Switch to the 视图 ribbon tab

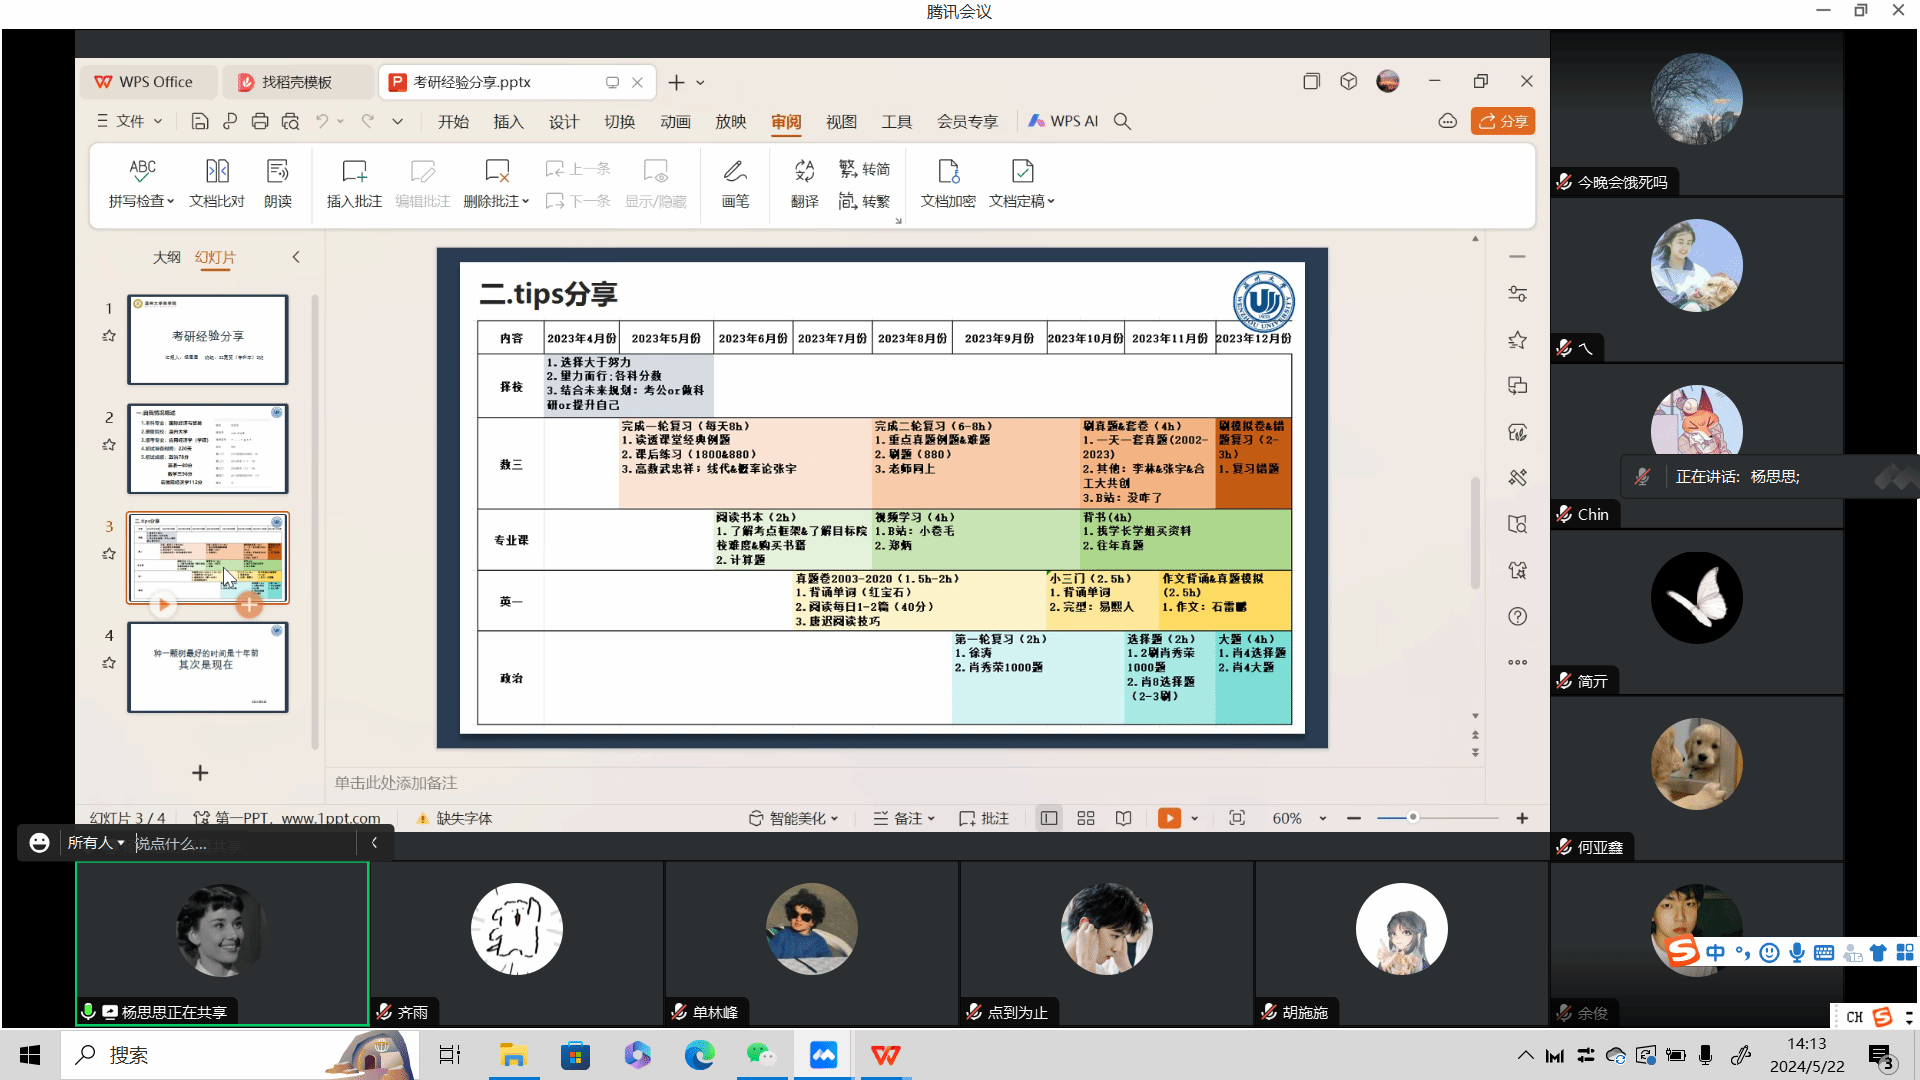841,121
